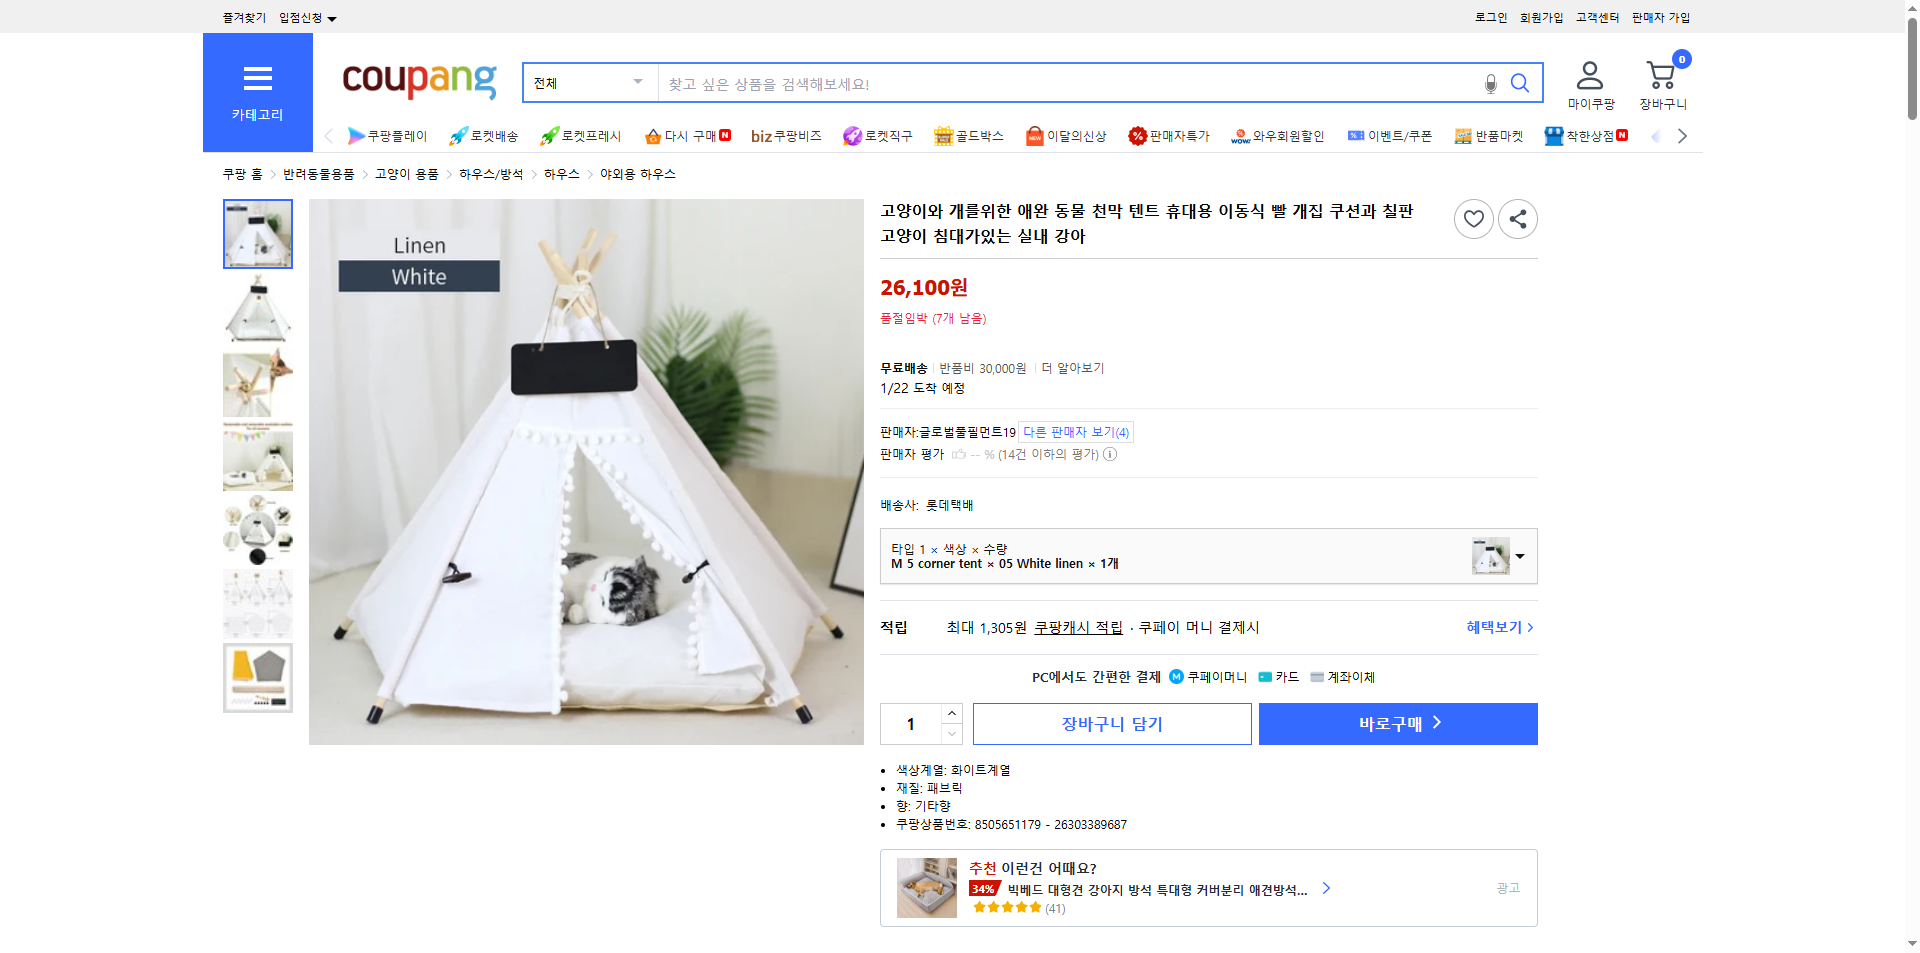This screenshot has width=1920, height=953.
Task: Expand the product option dropdown
Action: point(1520,556)
